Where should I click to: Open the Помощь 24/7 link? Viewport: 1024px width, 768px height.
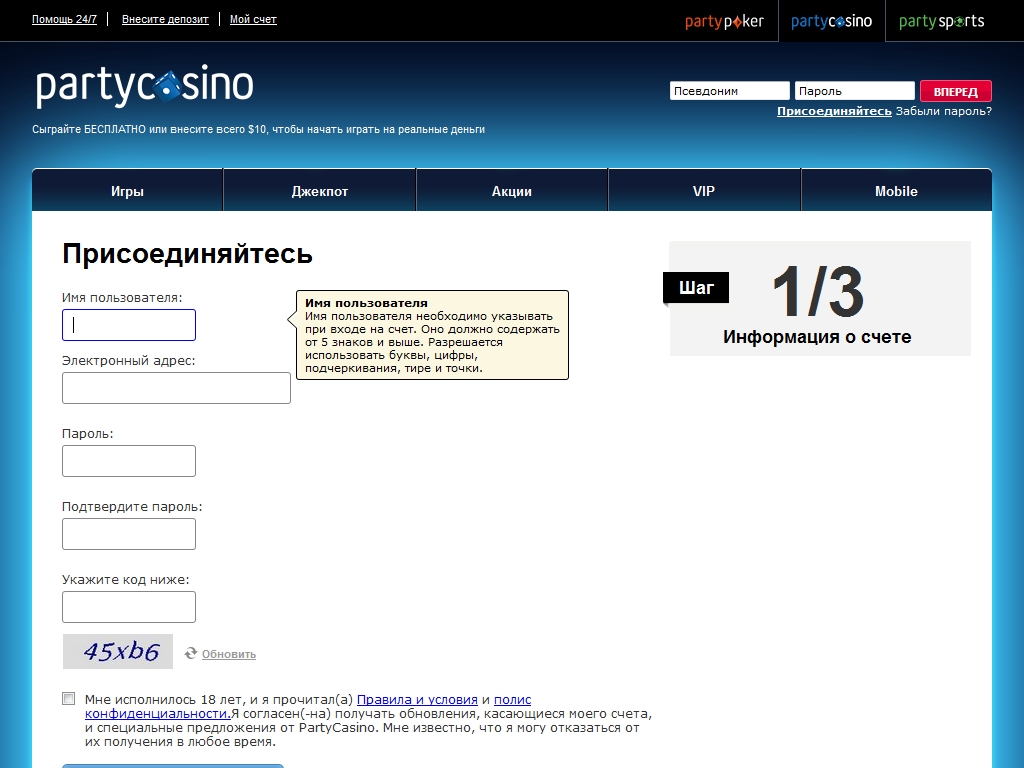tap(64, 19)
